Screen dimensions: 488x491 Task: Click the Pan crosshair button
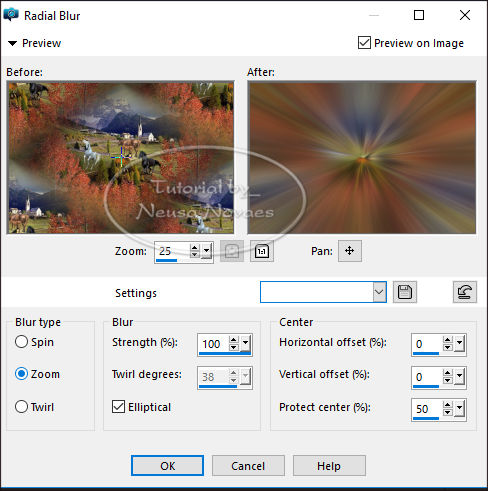349,251
